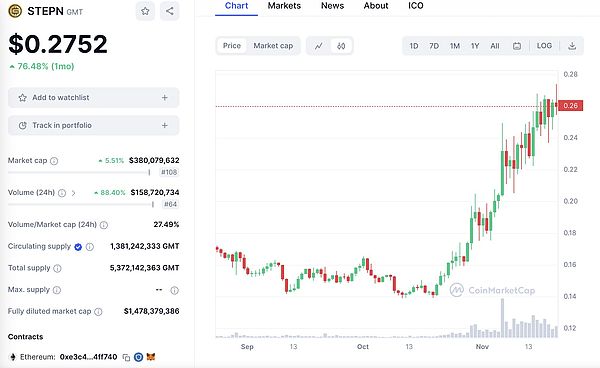Click the portfolio pie icon
Image resolution: width=600 pixels, height=368 pixels.
(23, 125)
